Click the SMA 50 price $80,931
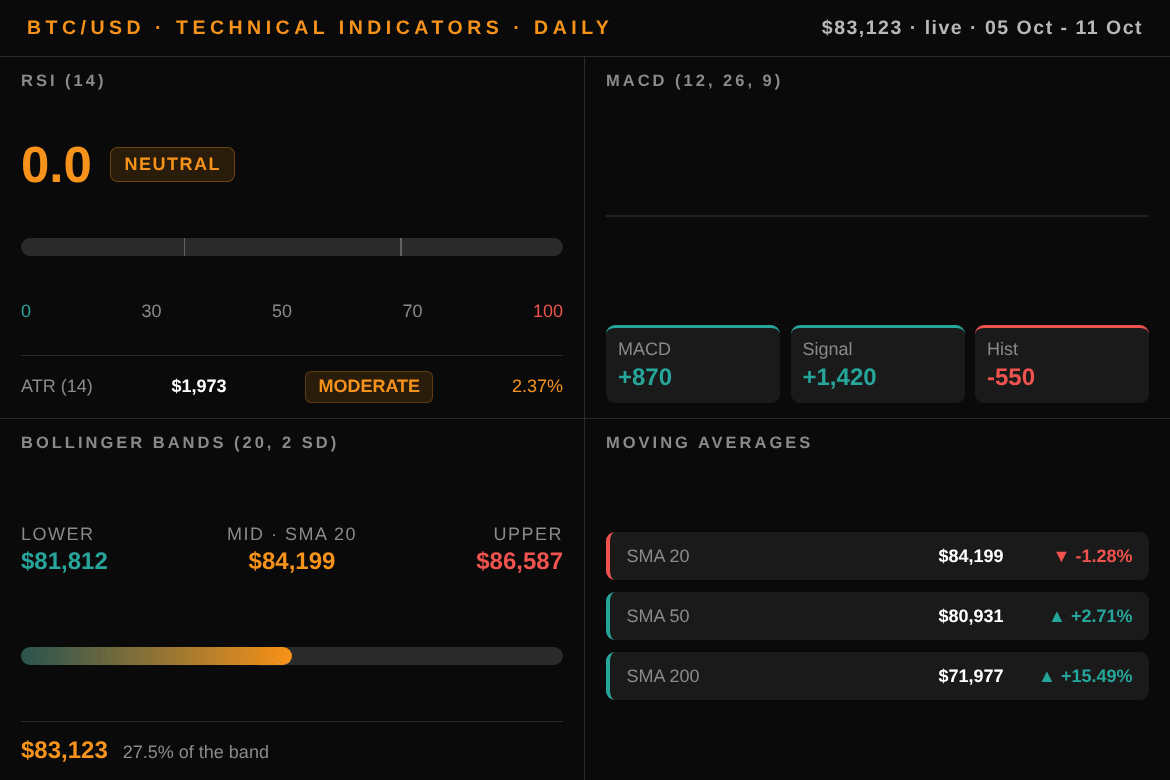This screenshot has height=780, width=1170. 971,616
